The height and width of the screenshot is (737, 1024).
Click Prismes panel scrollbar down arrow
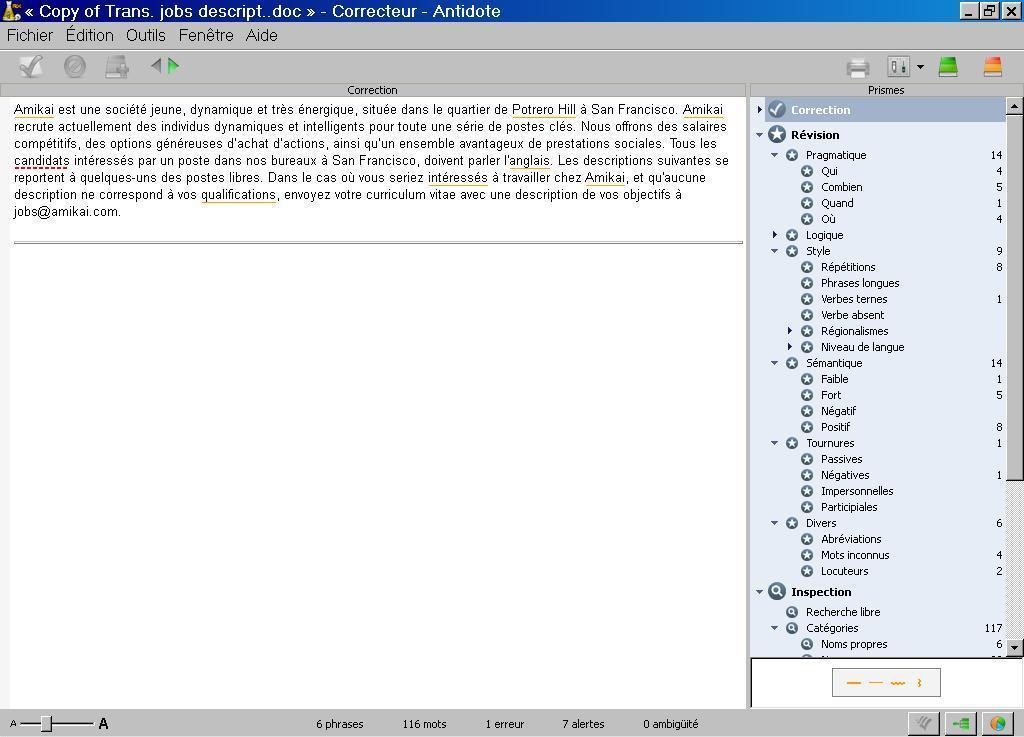(x=1014, y=647)
